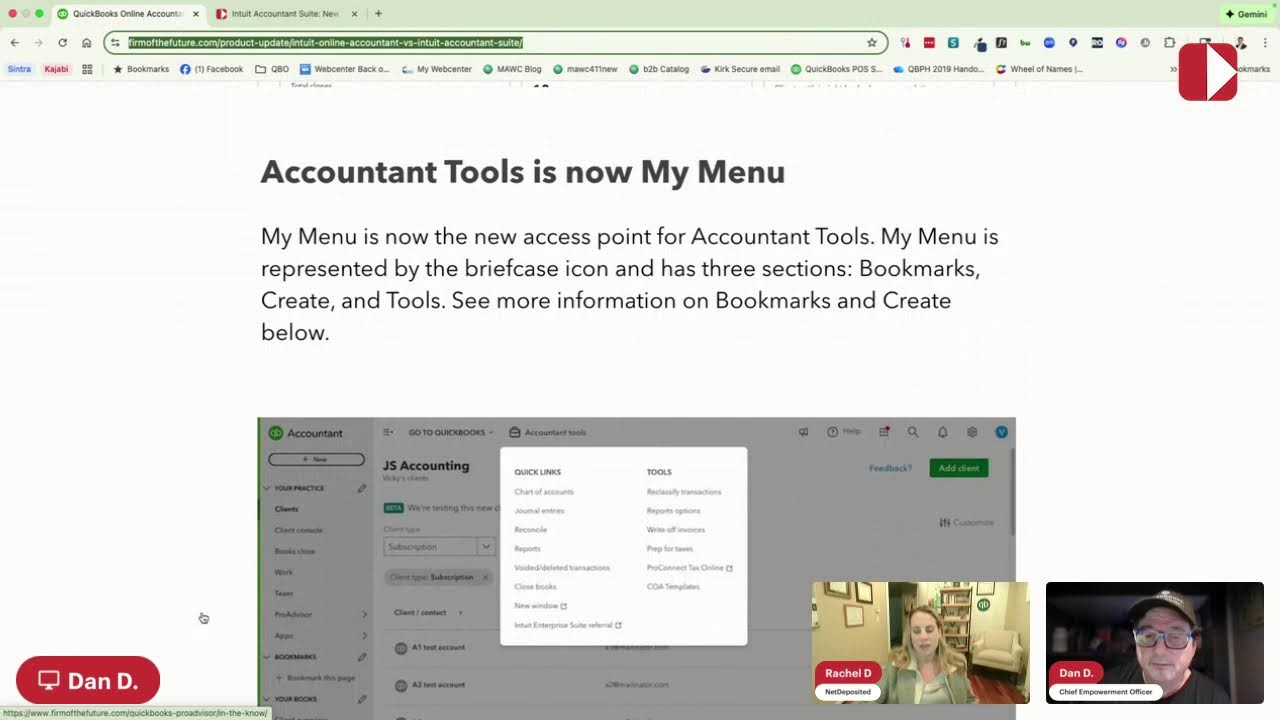Click Reclassify transactions tool entry

[684, 492]
